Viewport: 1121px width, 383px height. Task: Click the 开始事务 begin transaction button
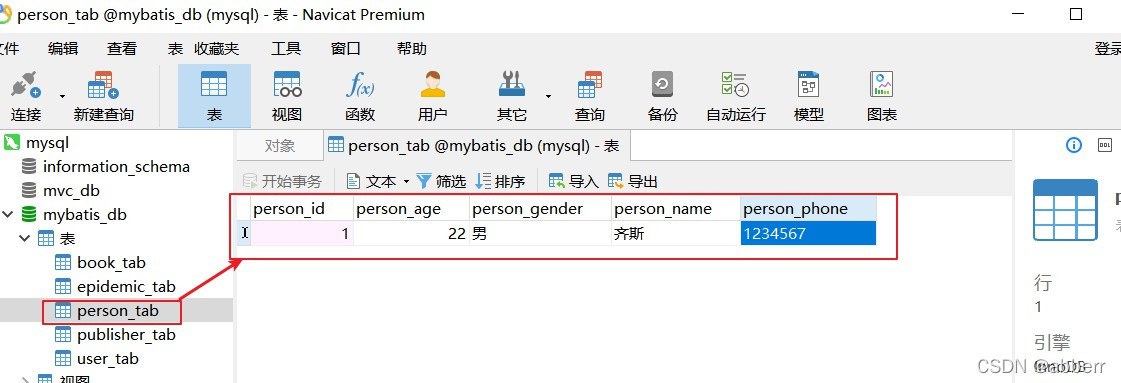pos(283,181)
